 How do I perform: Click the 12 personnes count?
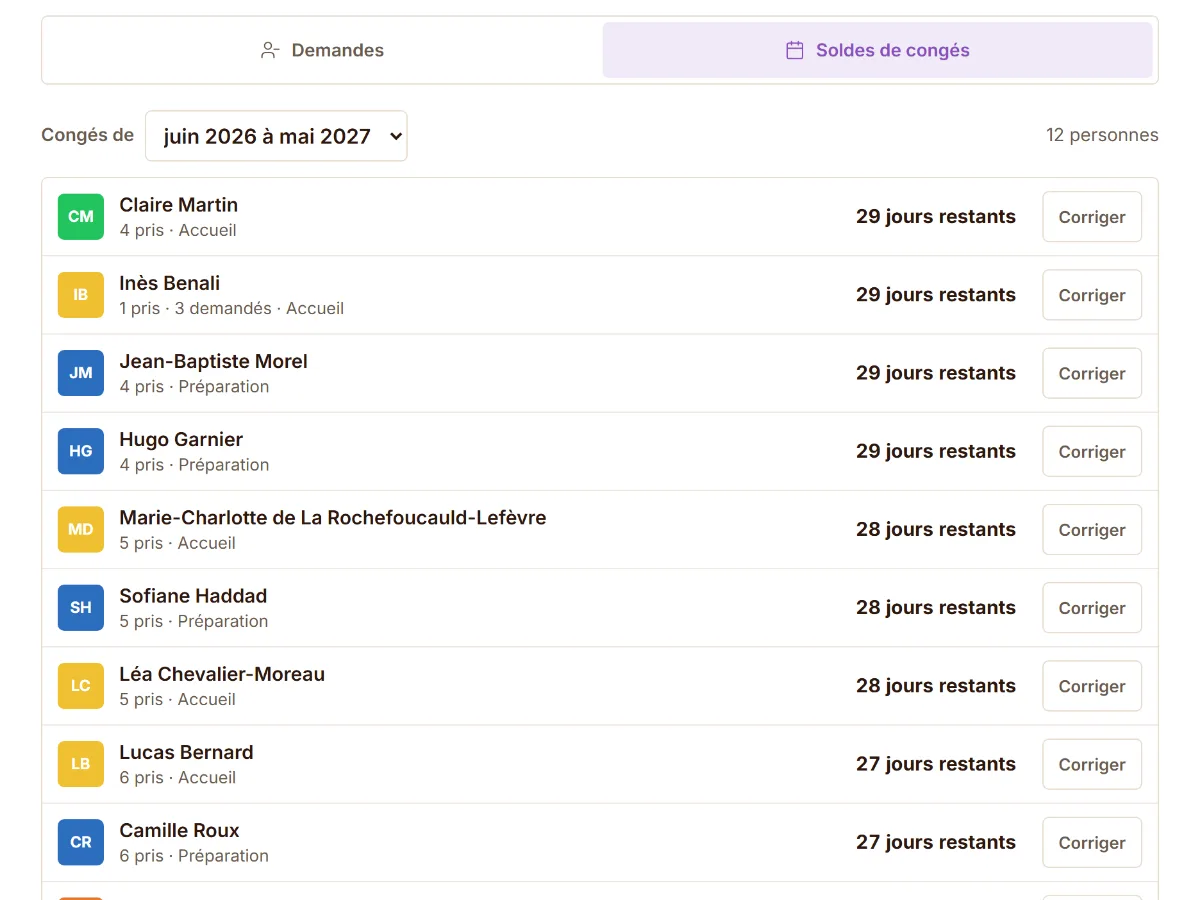click(x=1102, y=135)
